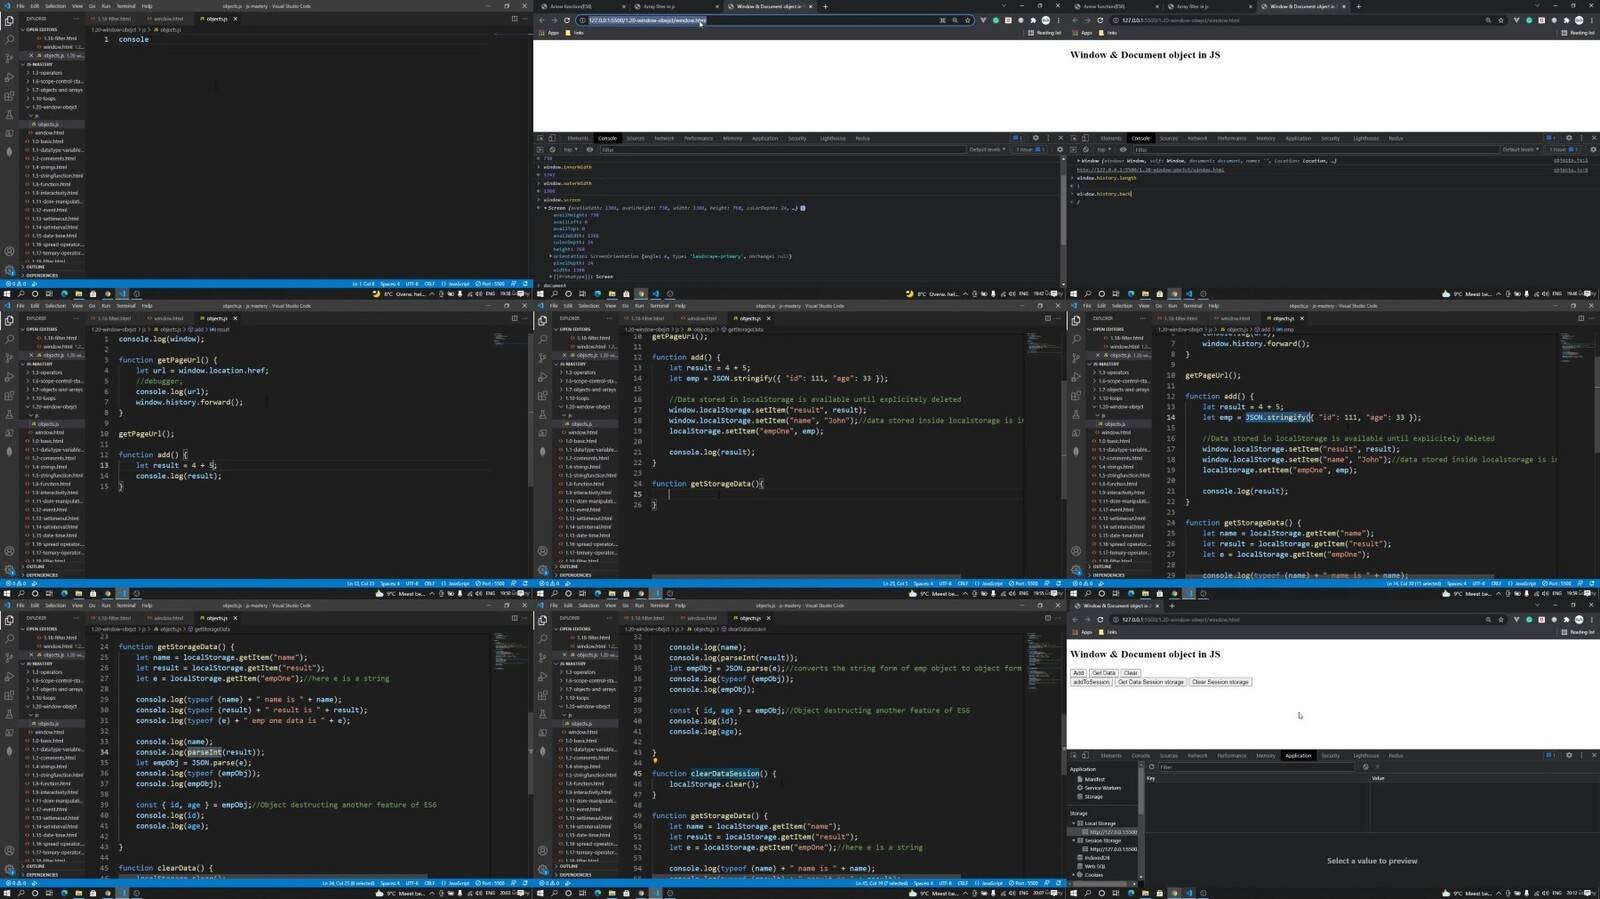1600x899 pixels.
Task: Open Manifest in the Application panel sidebar
Action: pyautogui.click(x=1094, y=779)
